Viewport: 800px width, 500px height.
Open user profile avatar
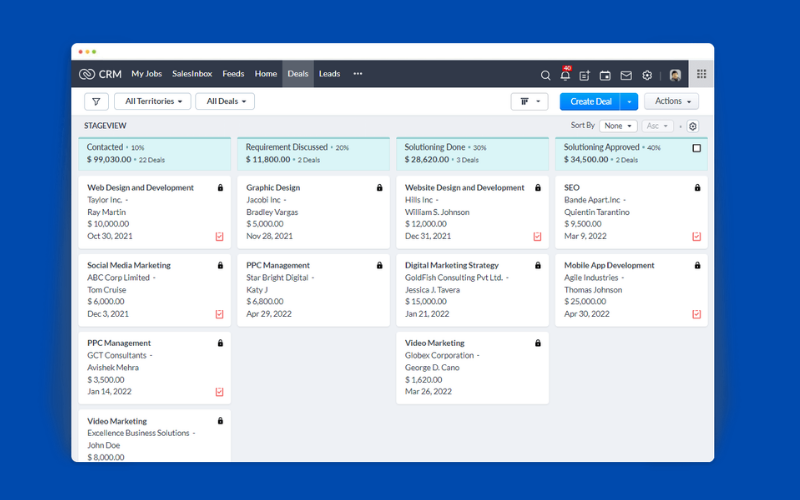pyautogui.click(x=675, y=76)
